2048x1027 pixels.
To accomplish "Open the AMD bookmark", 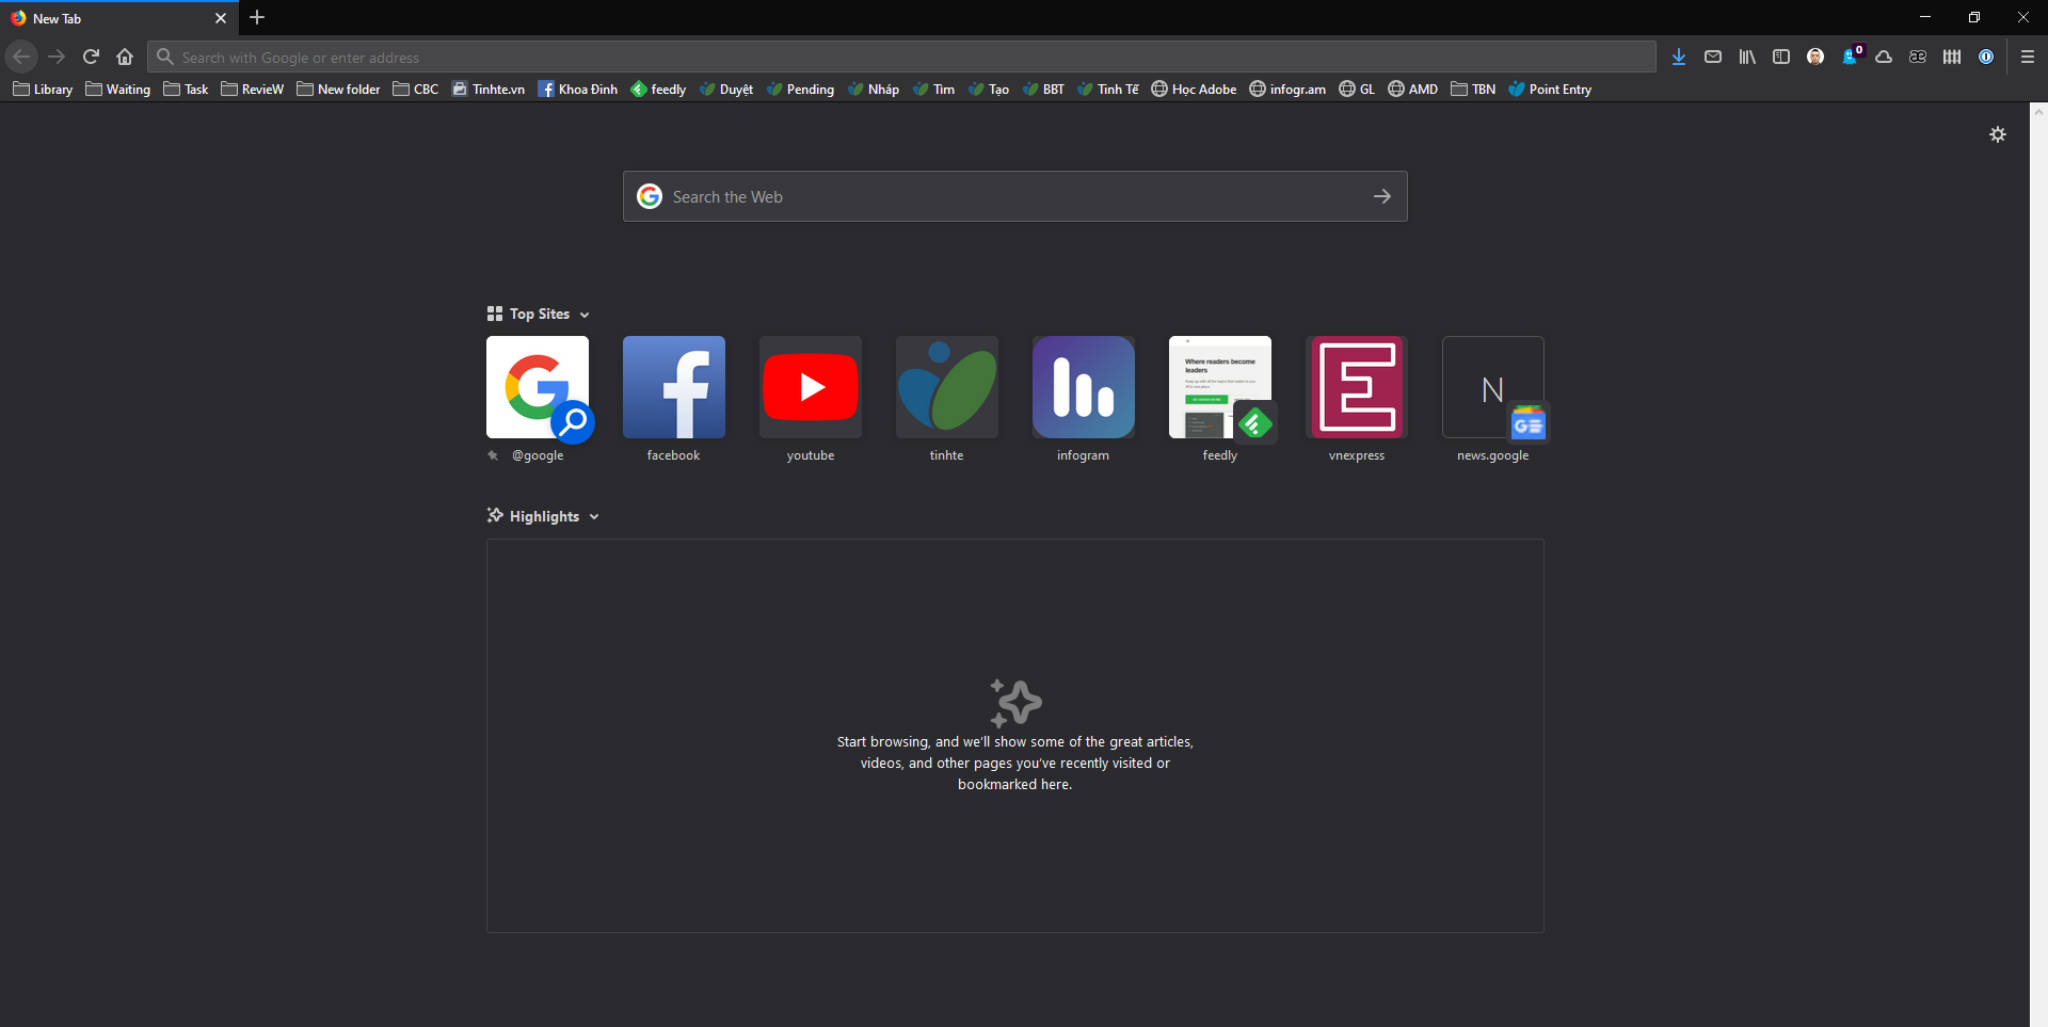I will pyautogui.click(x=1413, y=89).
